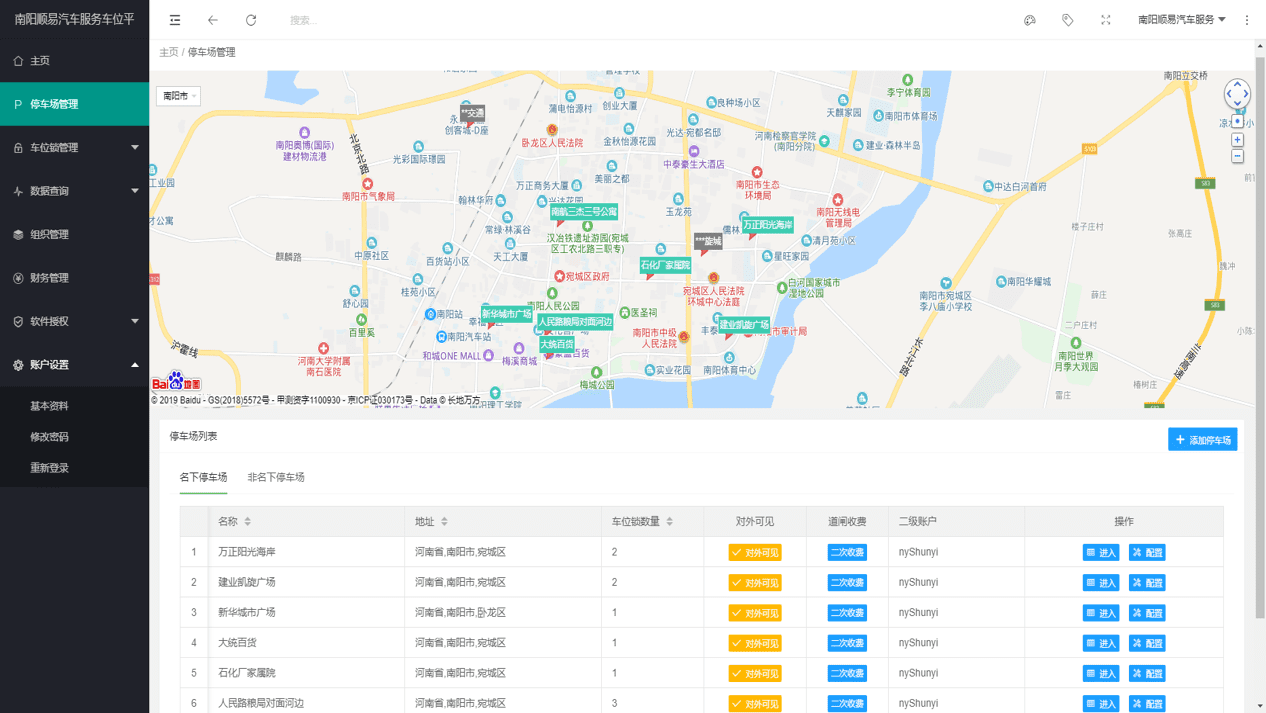Toggle 对外可见 for 新华城市广场
This screenshot has height=713, width=1266.
click(x=755, y=613)
